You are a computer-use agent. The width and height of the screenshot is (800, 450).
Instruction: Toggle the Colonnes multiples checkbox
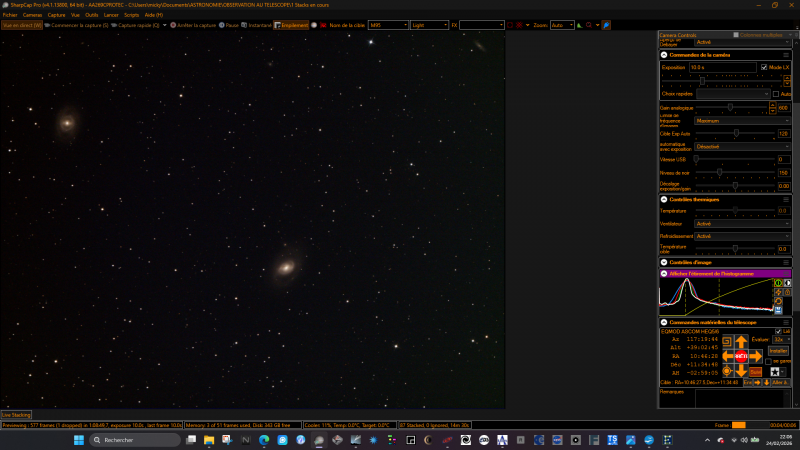coord(736,35)
